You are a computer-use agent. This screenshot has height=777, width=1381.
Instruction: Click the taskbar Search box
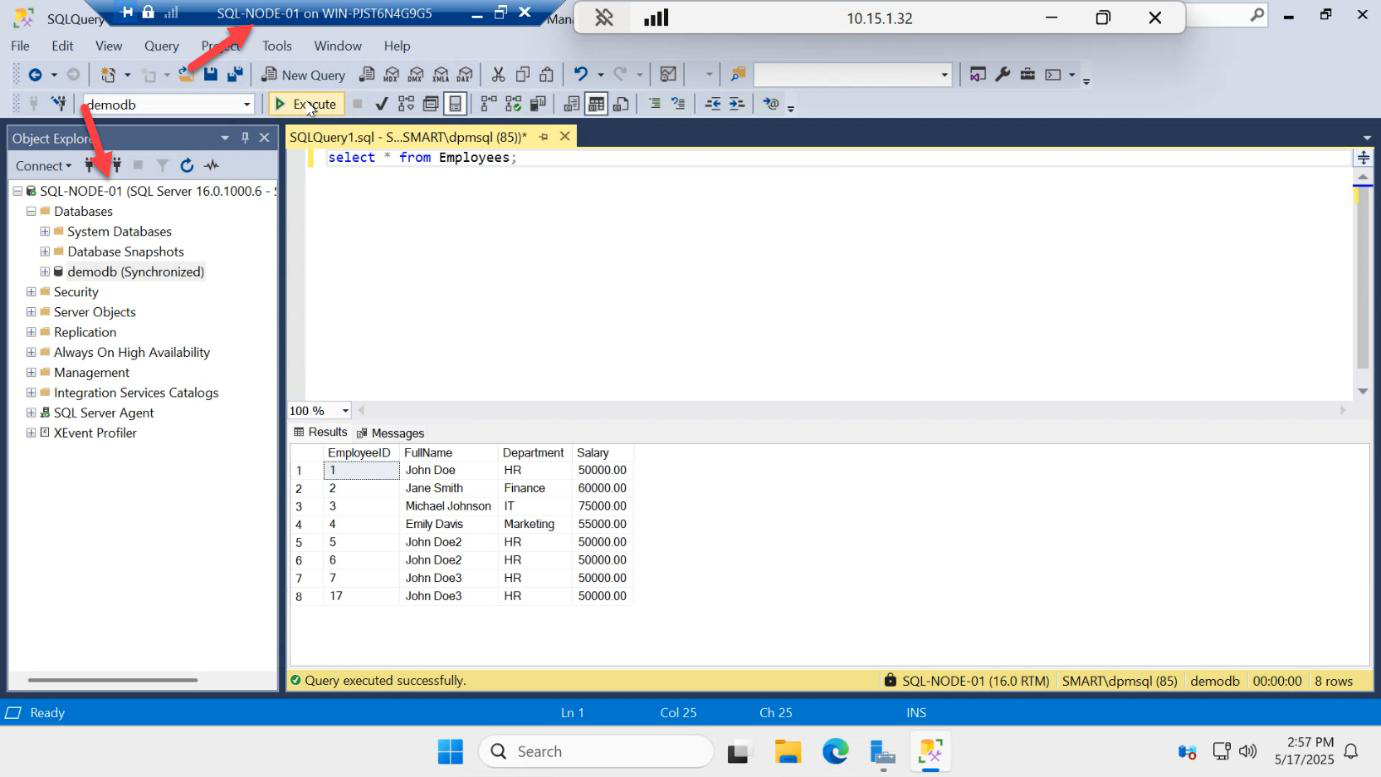pos(596,752)
